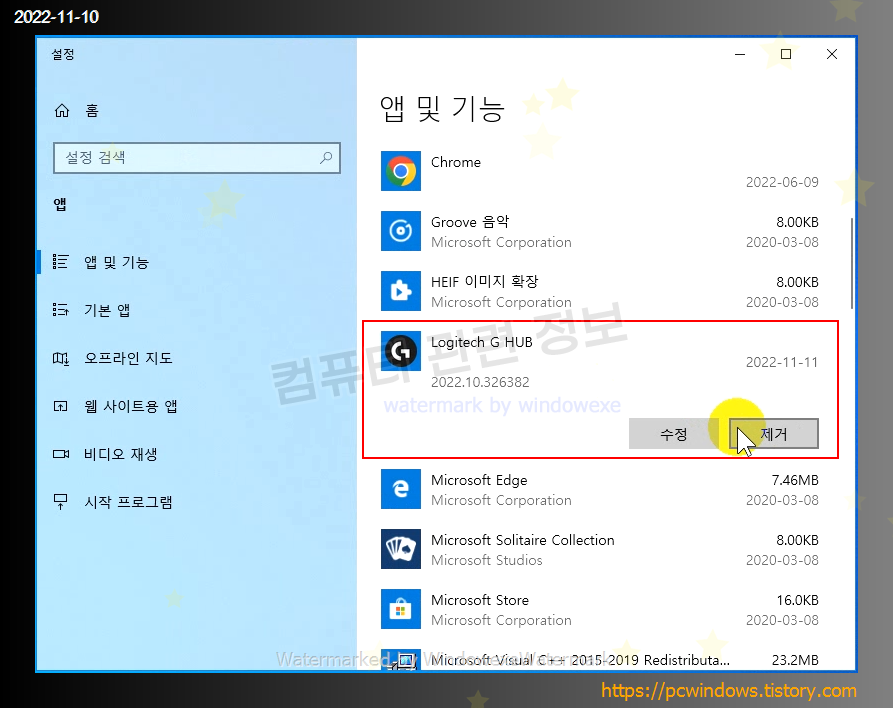Click the 수정 modify button
Viewport: 893px width, 708px height.
(673, 434)
